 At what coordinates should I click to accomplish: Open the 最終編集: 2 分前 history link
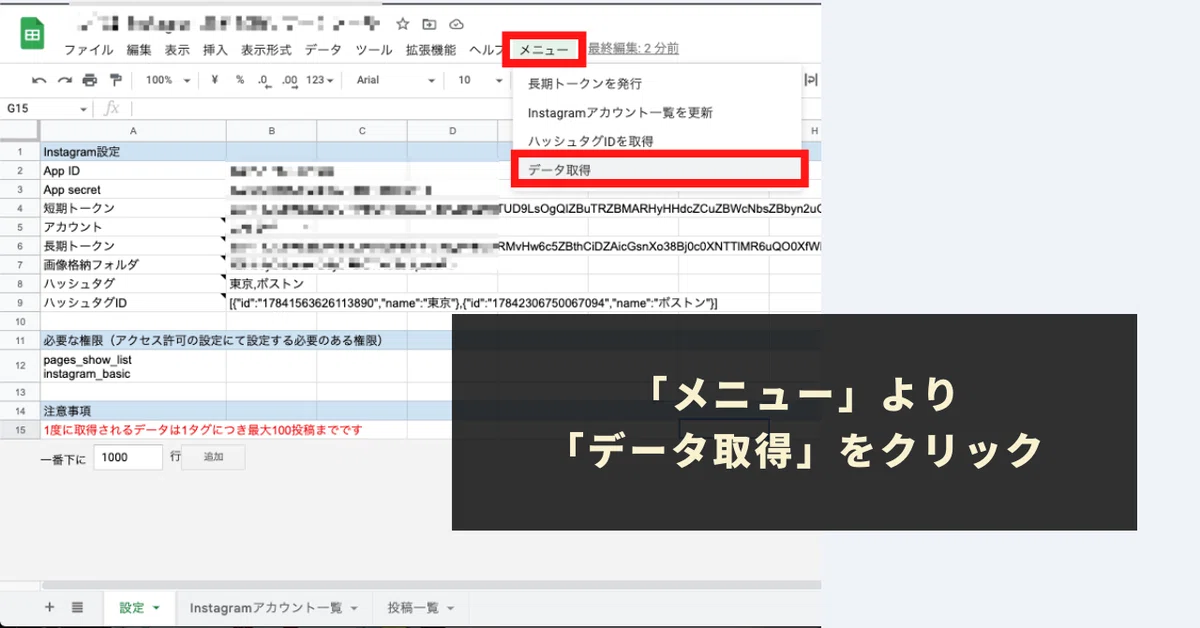click(634, 48)
